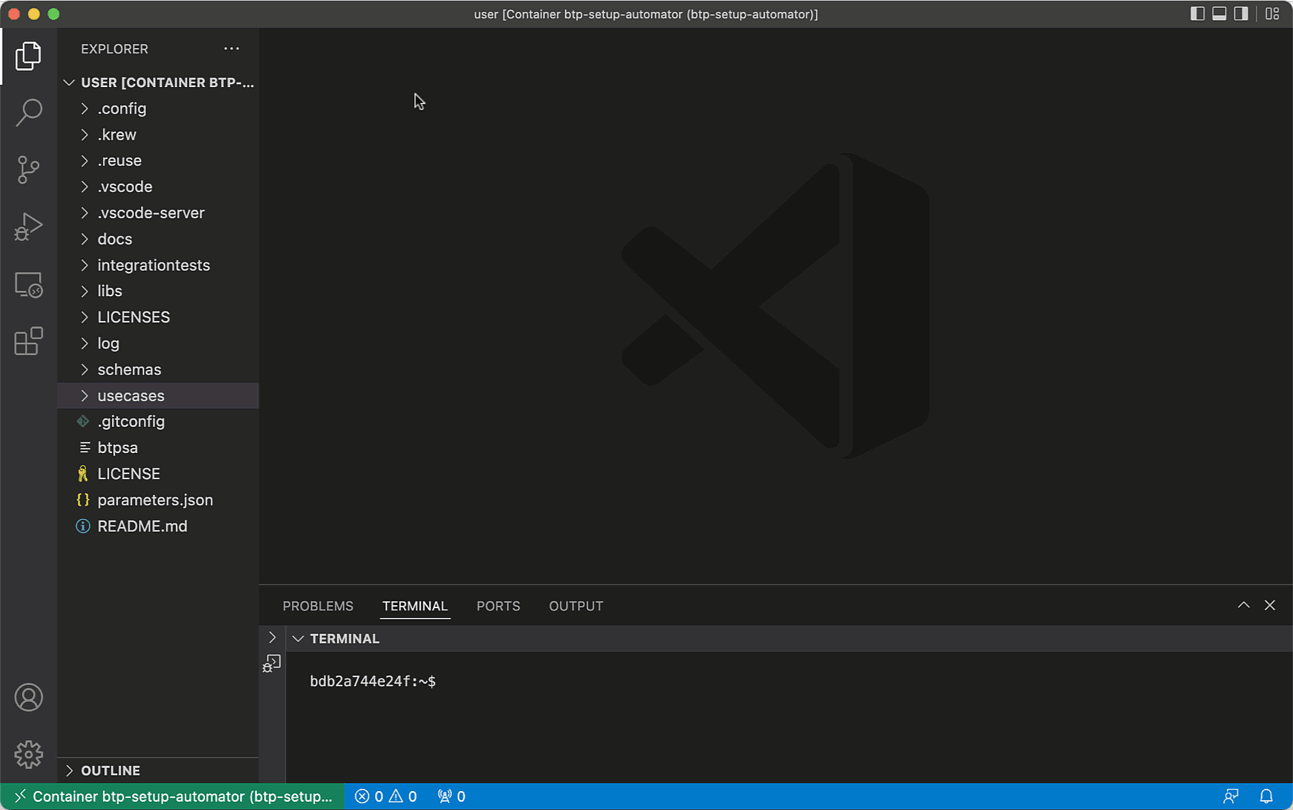Screen dimensions: 1293x810
Task: Click the yellow minimize window button
Action: coord(34,14)
